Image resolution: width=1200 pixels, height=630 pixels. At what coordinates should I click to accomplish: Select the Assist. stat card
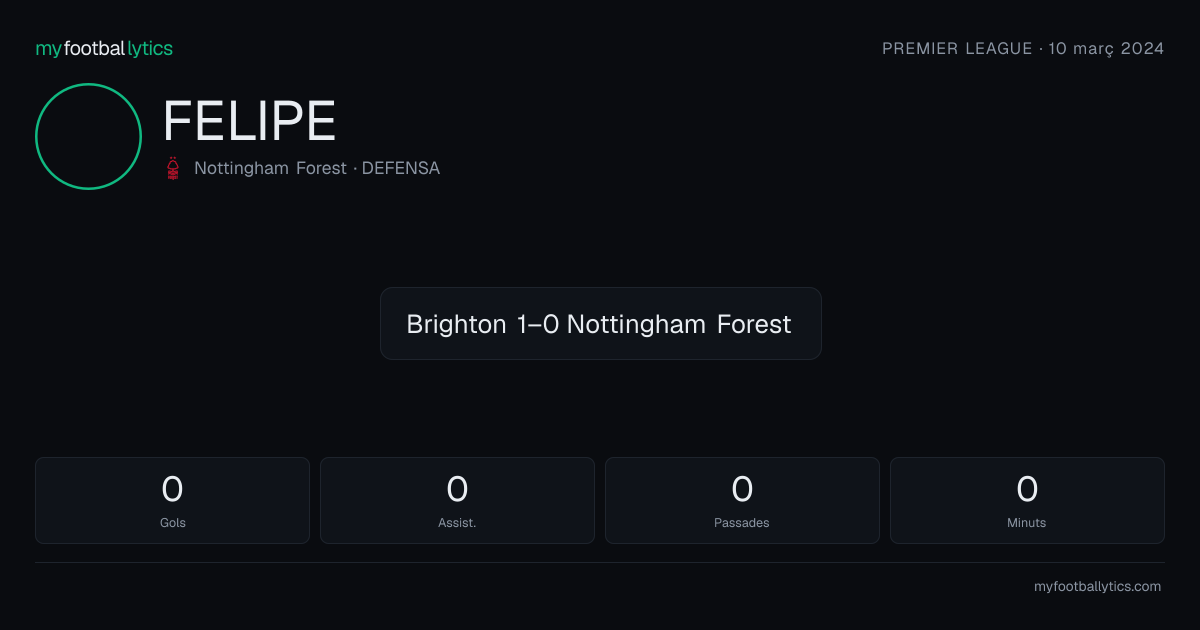point(457,500)
